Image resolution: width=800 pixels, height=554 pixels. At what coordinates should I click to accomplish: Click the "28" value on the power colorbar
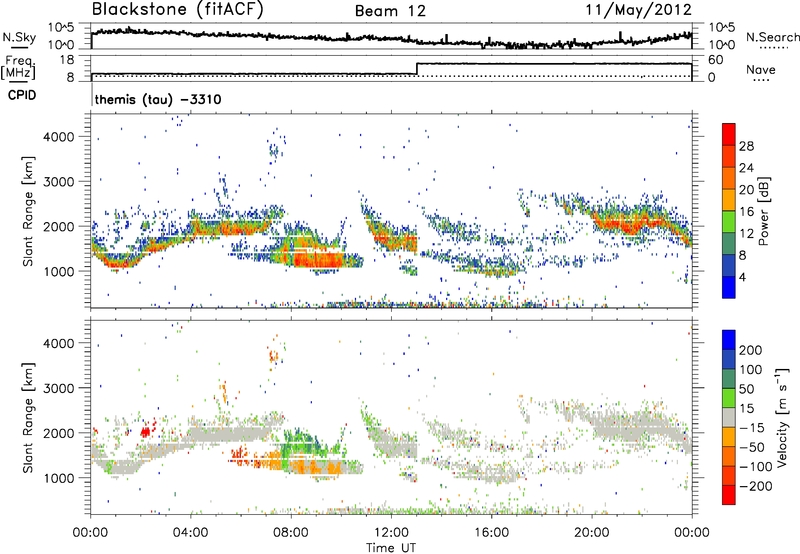(746, 146)
